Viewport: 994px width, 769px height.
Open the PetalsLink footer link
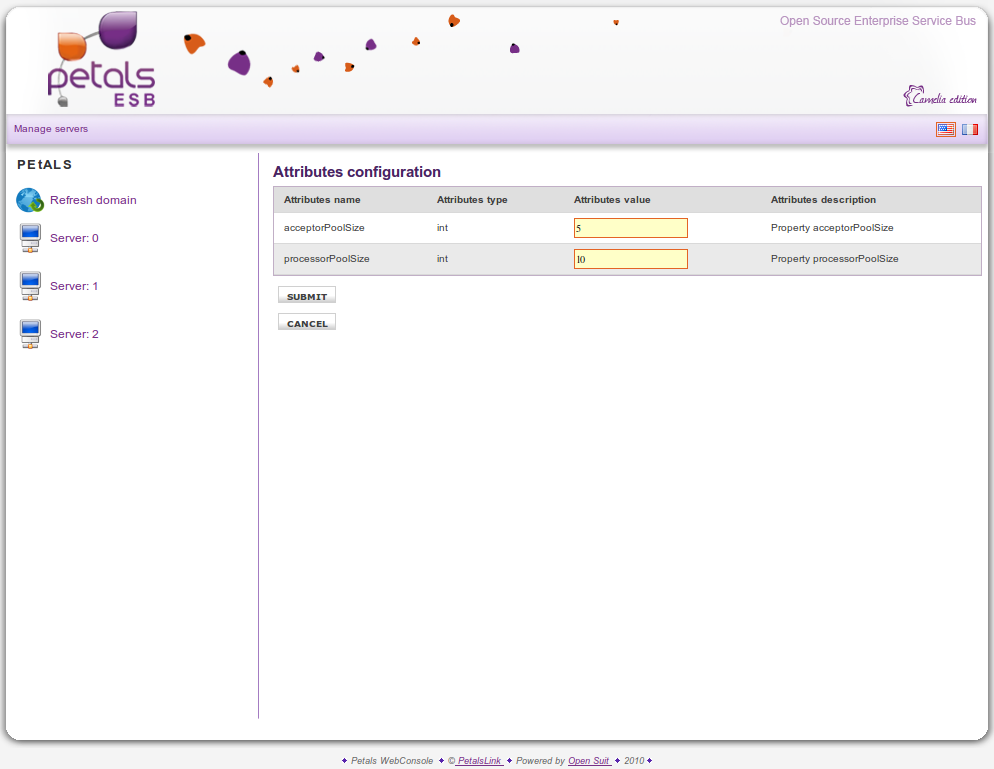(x=479, y=761)
